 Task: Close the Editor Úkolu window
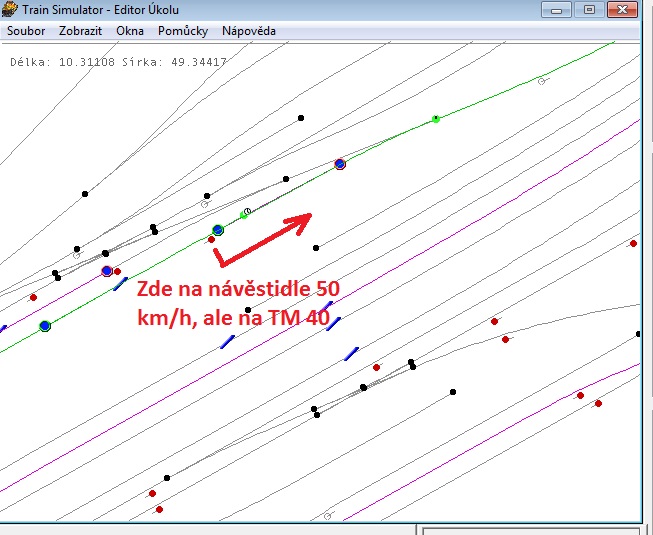click(622, 9)
